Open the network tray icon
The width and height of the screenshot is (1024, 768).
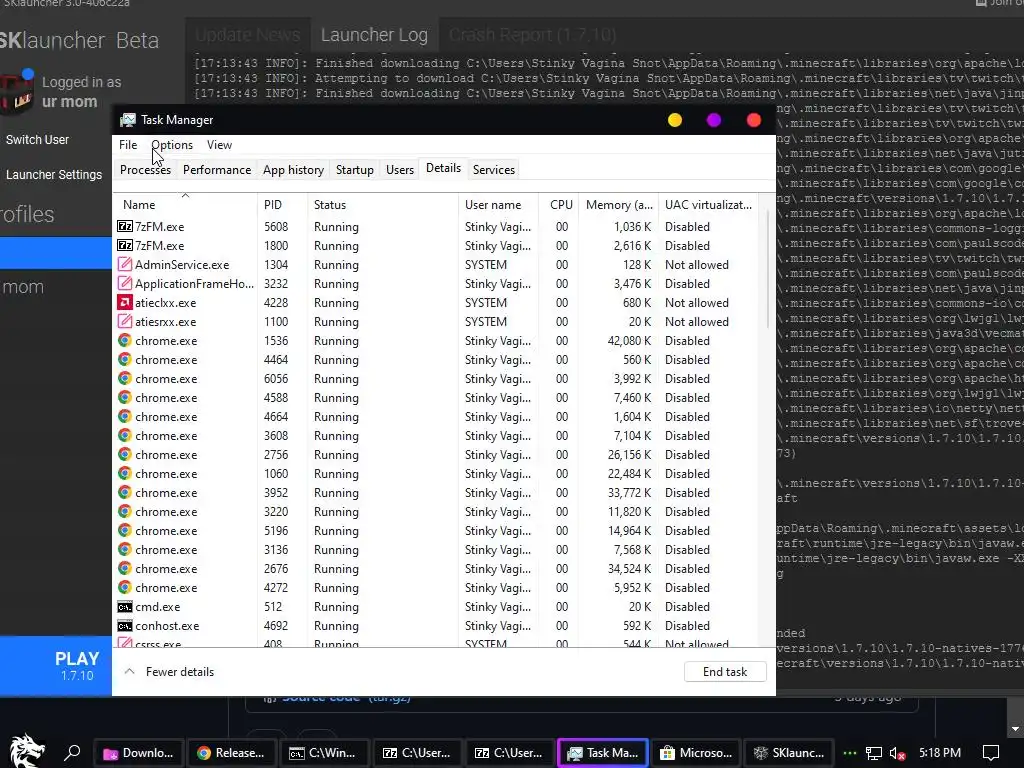pyautogui.click(x=874, y=754)
